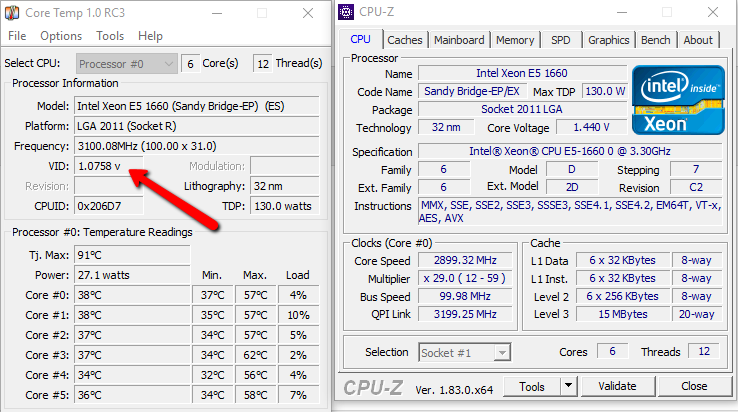The width and height of the screenshot is (738, 412).
Task: Open the Options menu in Core Temp
Action: (x=61, y=36)
